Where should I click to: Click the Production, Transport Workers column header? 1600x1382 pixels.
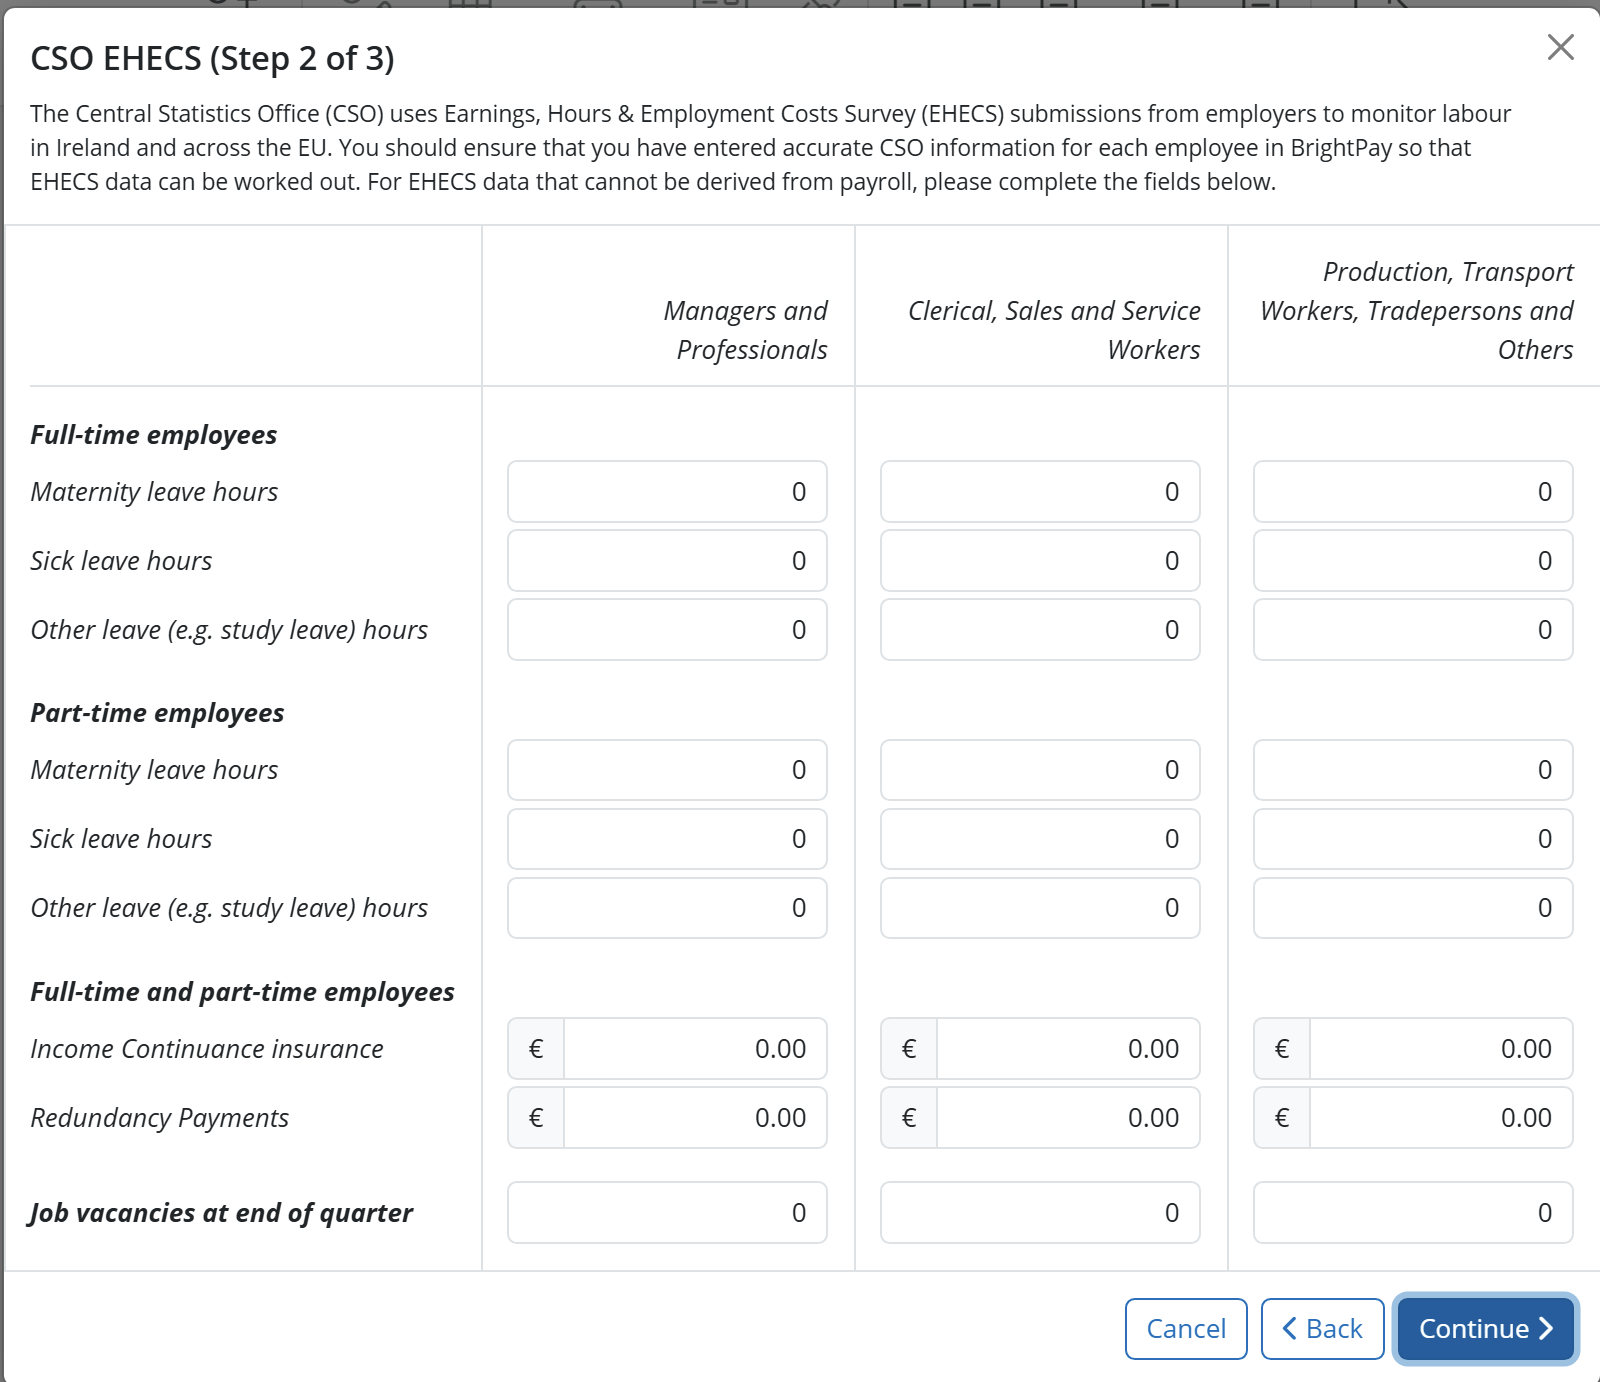[1417, 310]
